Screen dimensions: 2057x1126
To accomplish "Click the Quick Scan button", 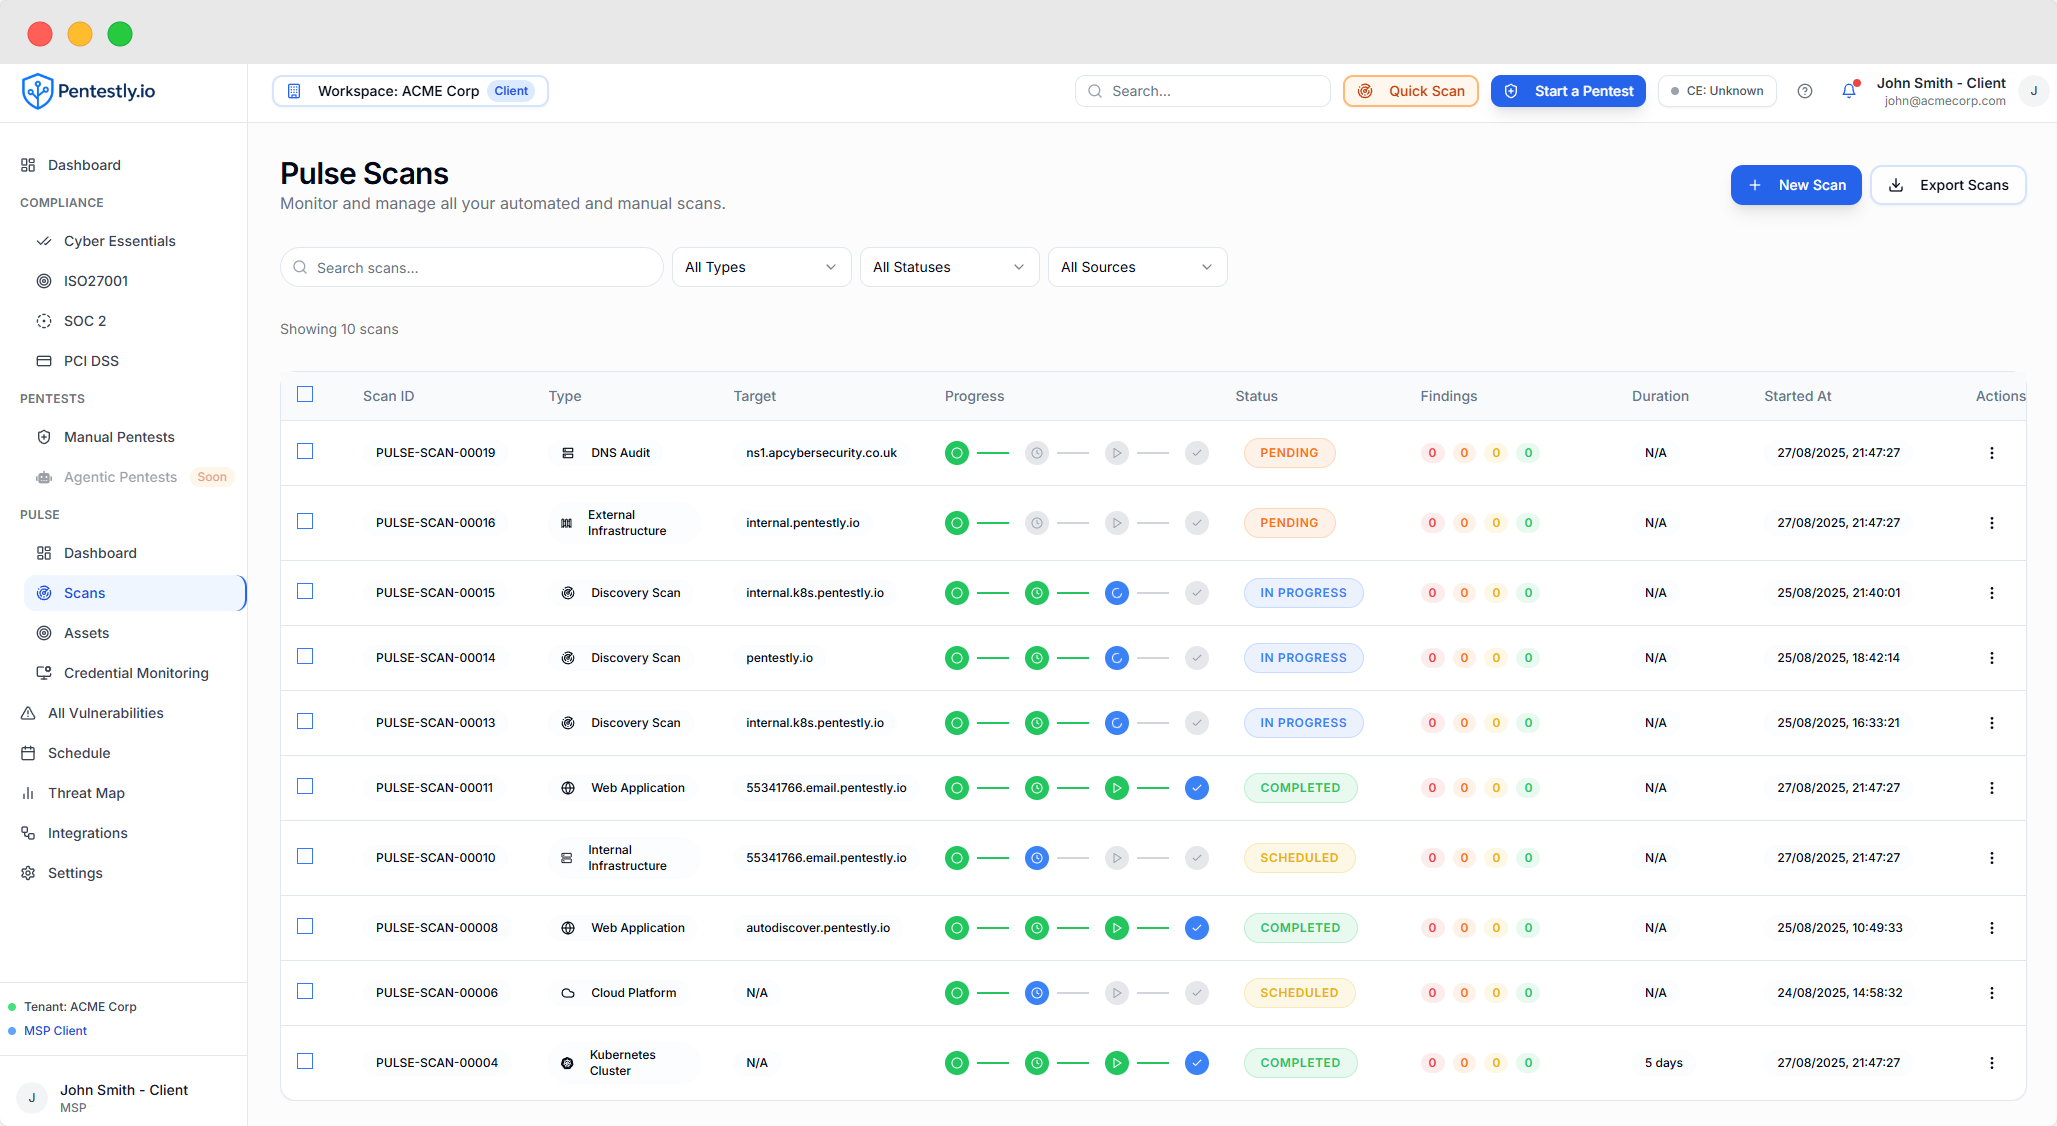I will coord(1411,91).
